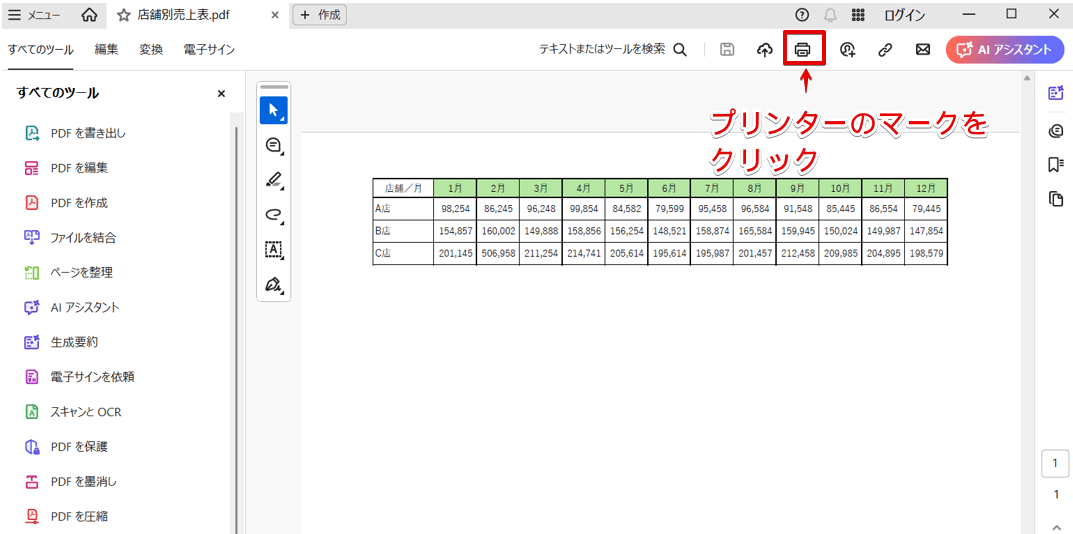Open right rail comments panel icon
Image resolution: width=1073 pixels, height=534 pixels.
pos(1056,131)
